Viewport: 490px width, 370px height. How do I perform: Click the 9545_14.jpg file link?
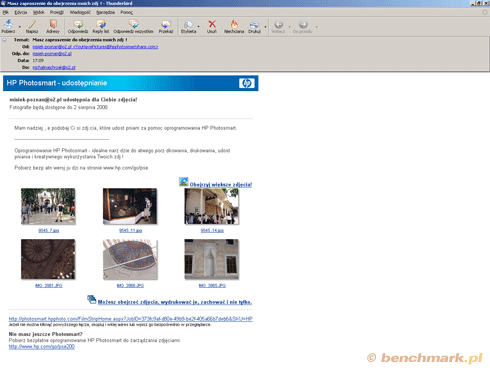point(212,230)
